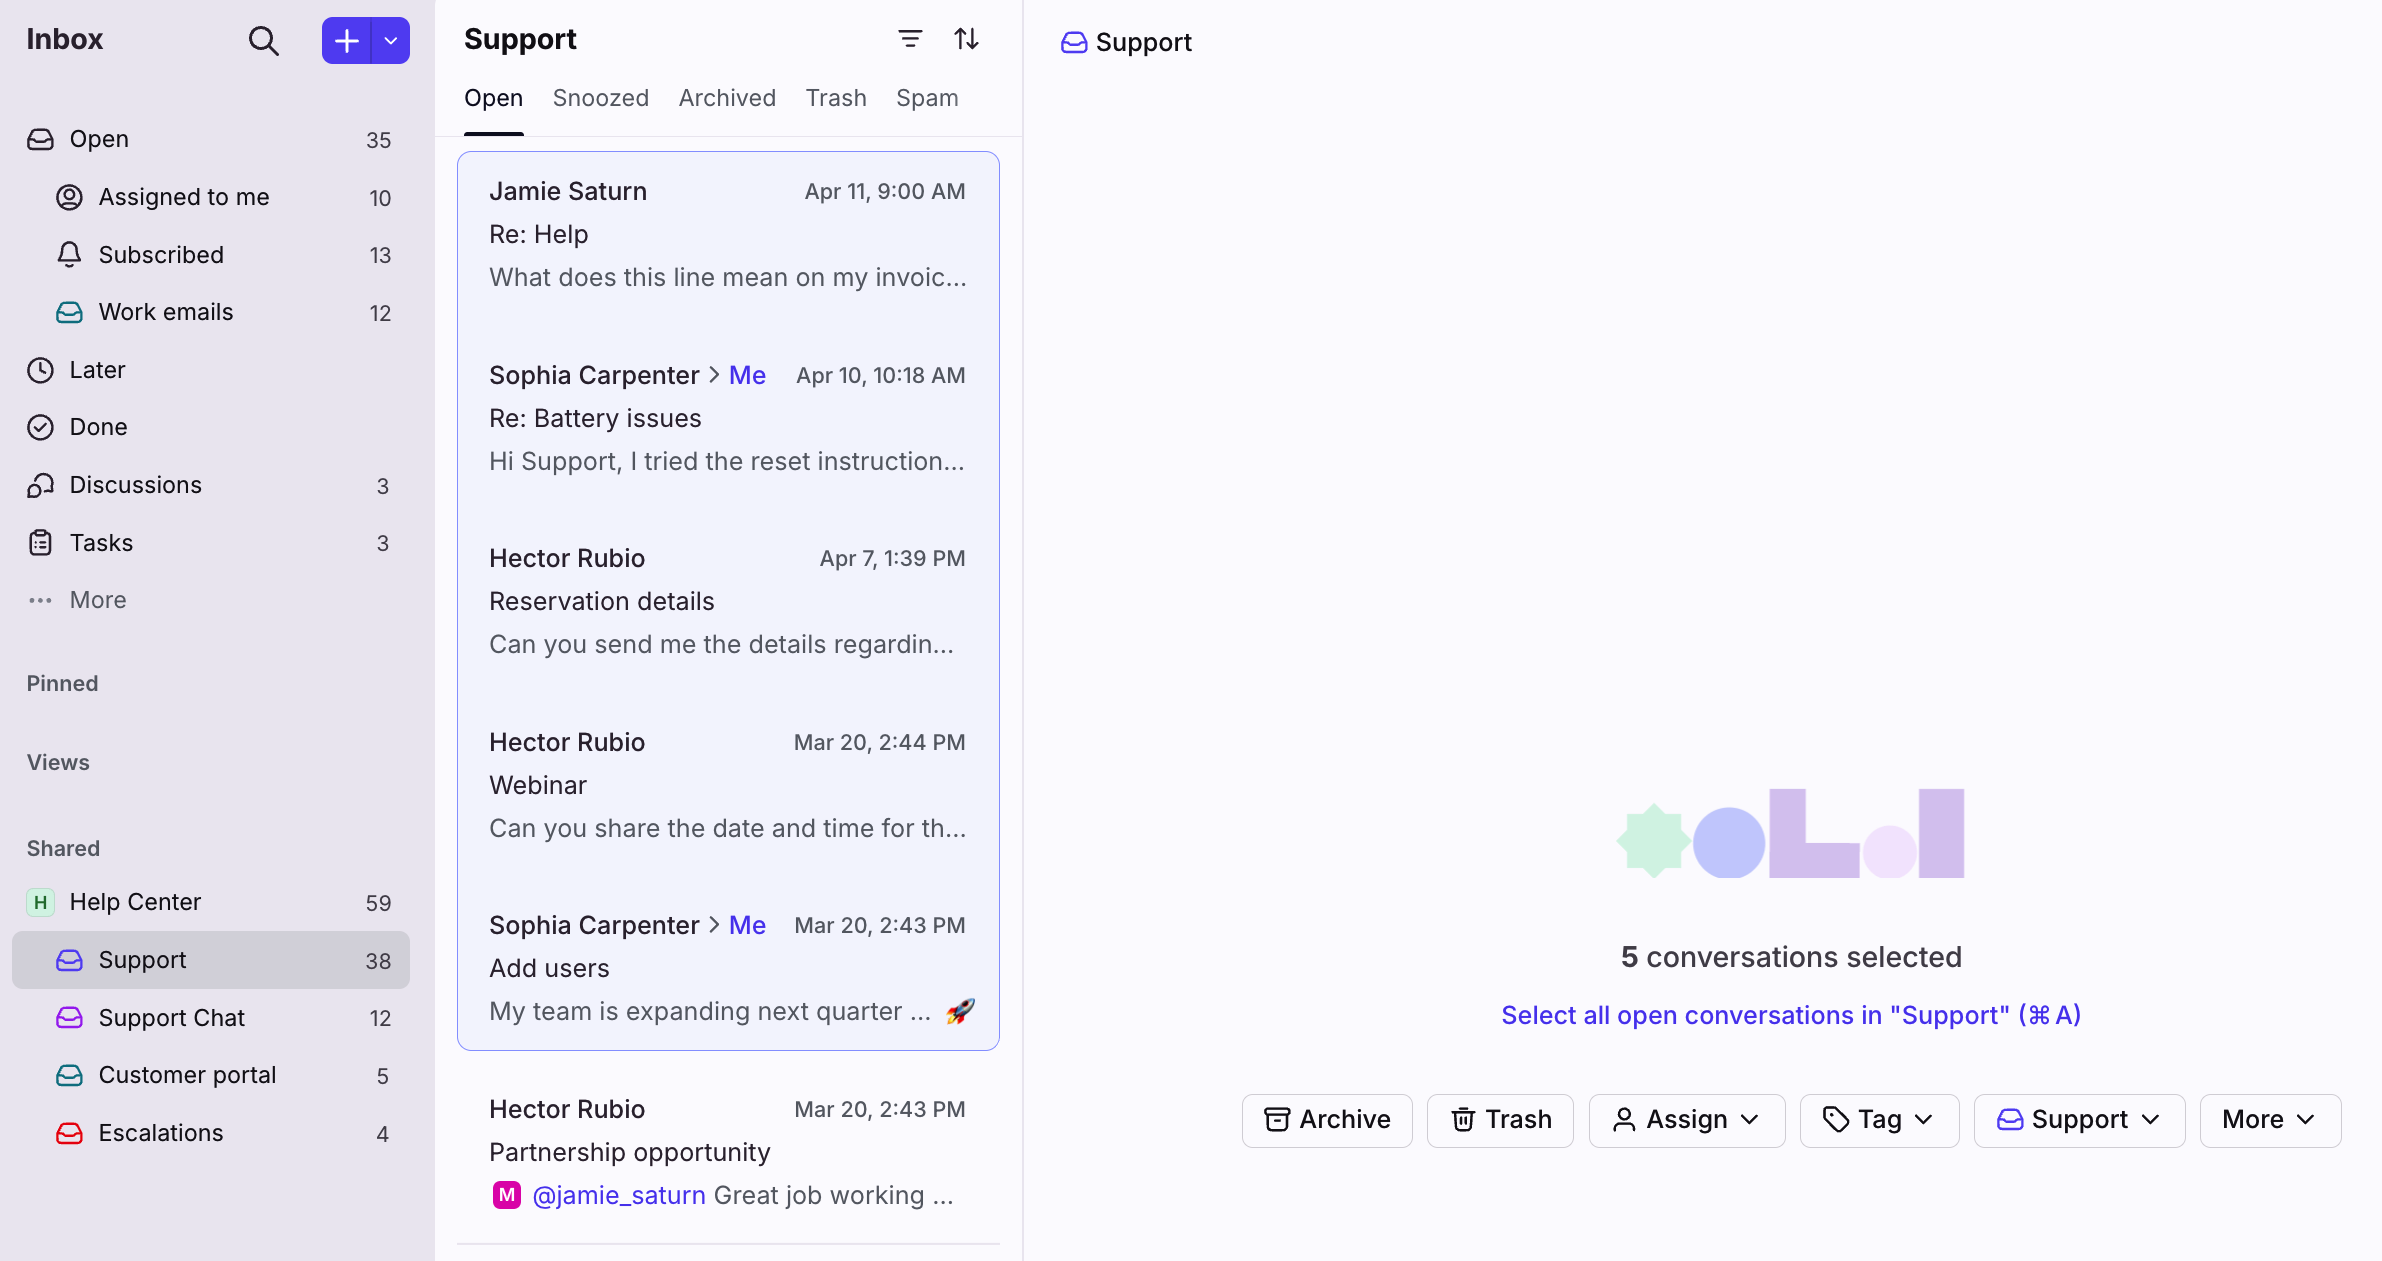Open Hector Rubio's Partnership opportunity conversation
The image size is (2382, 1261).
(x=727, y=1152)
